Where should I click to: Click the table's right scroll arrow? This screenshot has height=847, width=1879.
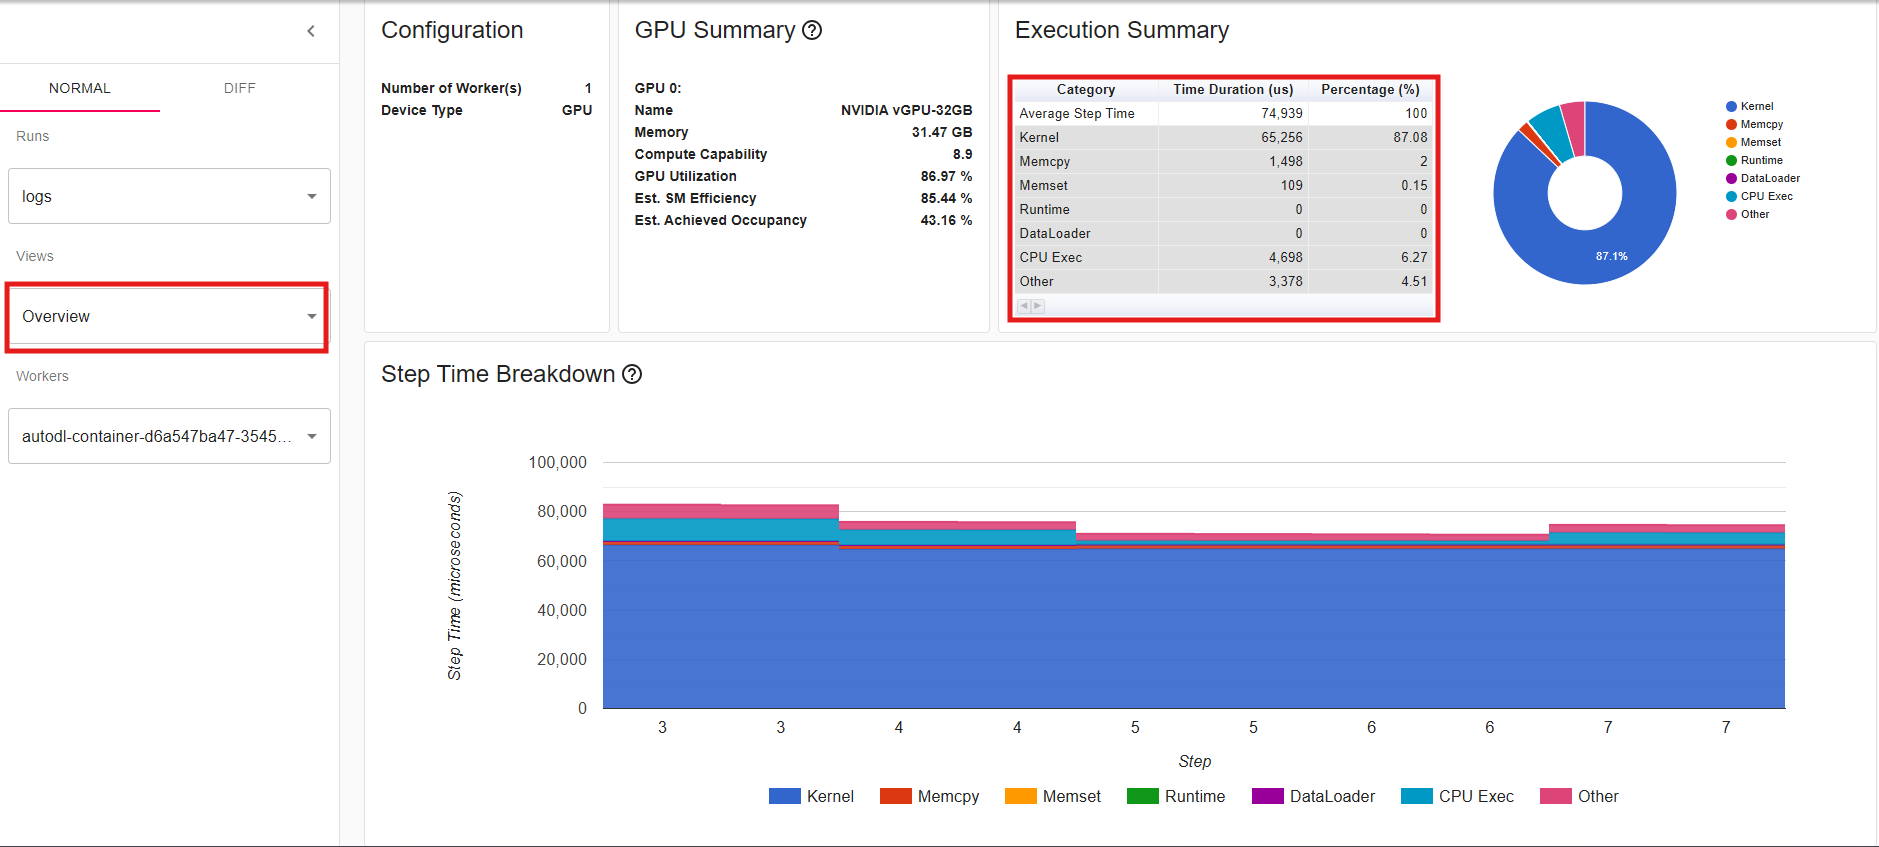click(1038, 306)
